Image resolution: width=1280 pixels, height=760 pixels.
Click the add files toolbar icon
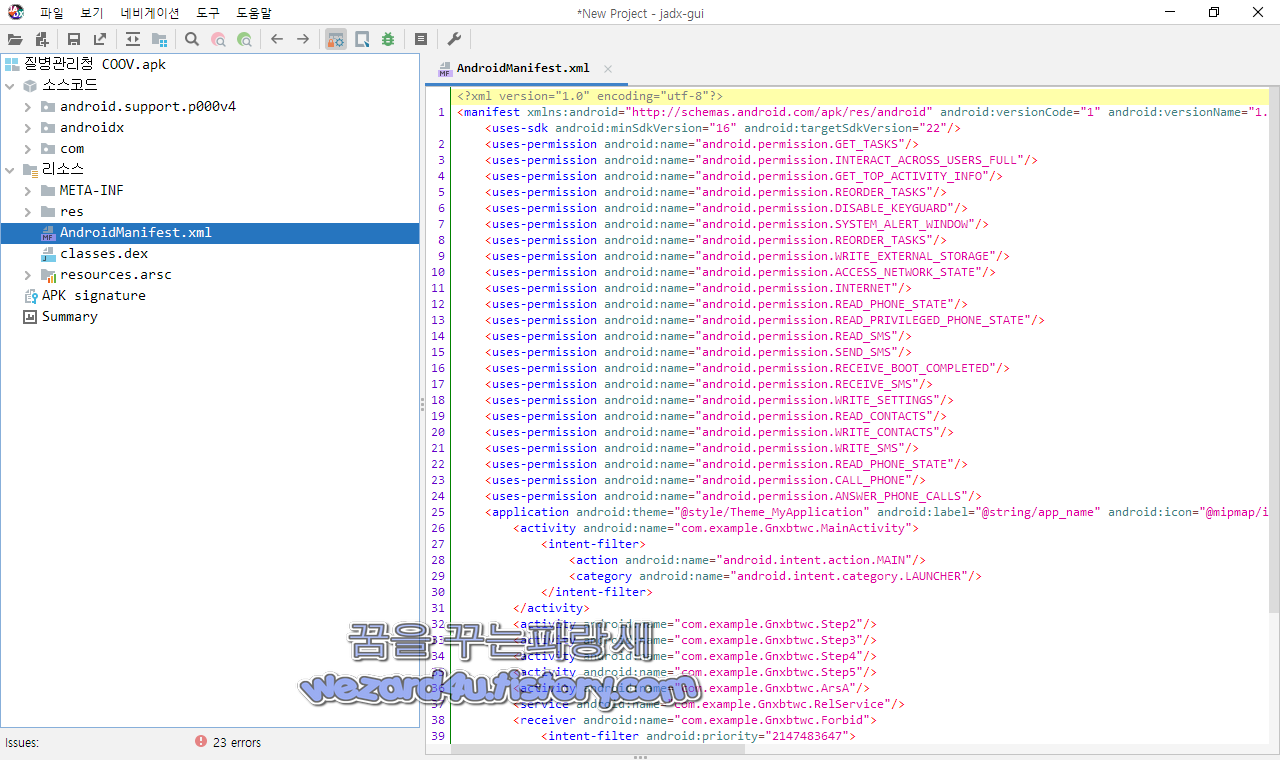pos(42,39)
